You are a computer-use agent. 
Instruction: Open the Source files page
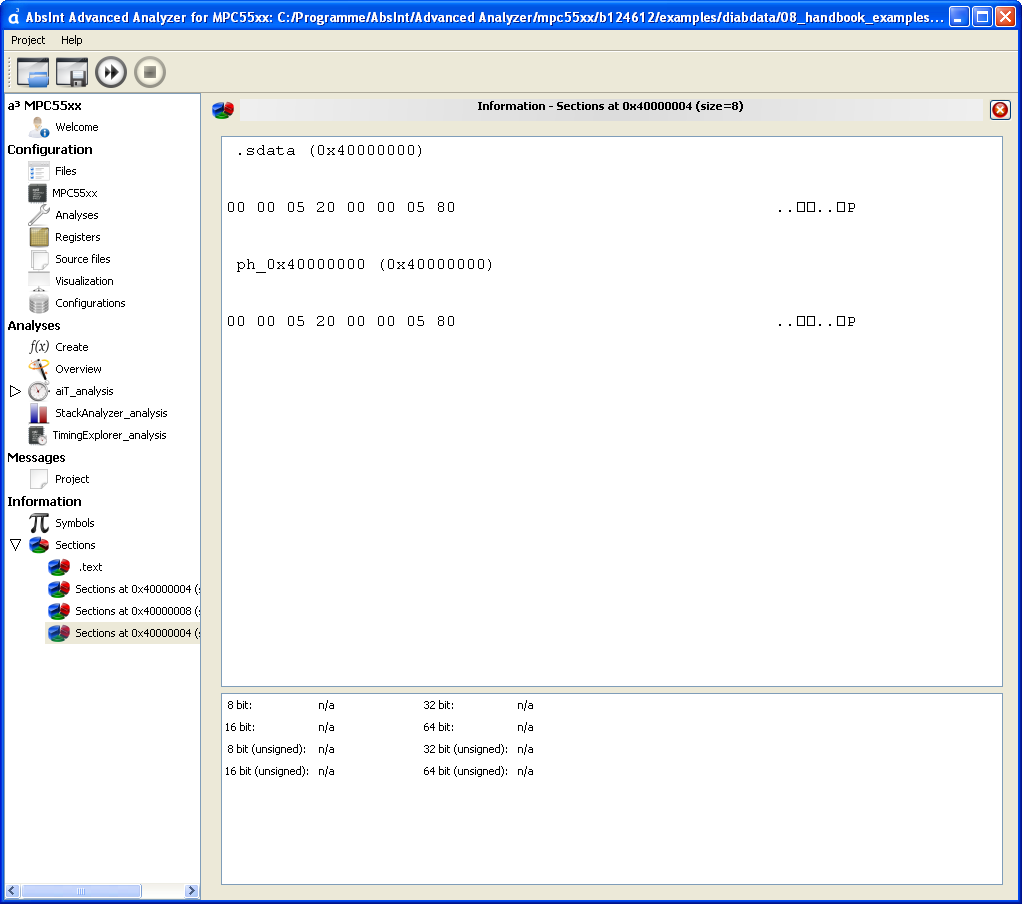pos(83,259)
